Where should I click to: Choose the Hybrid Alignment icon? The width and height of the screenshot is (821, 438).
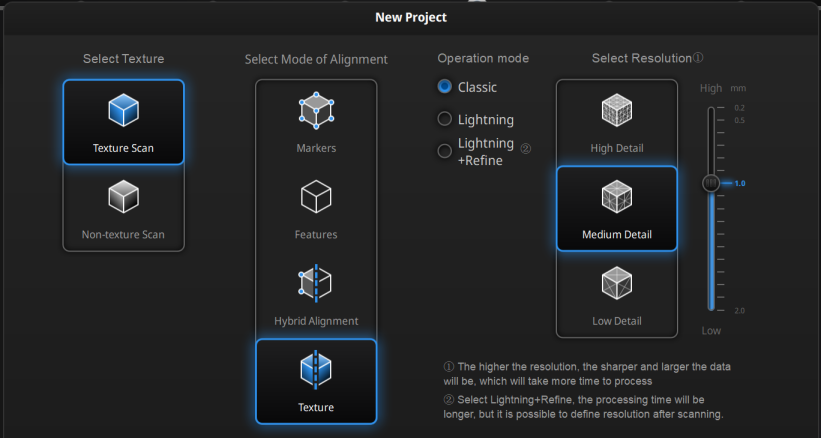click(x=316, y=283)
